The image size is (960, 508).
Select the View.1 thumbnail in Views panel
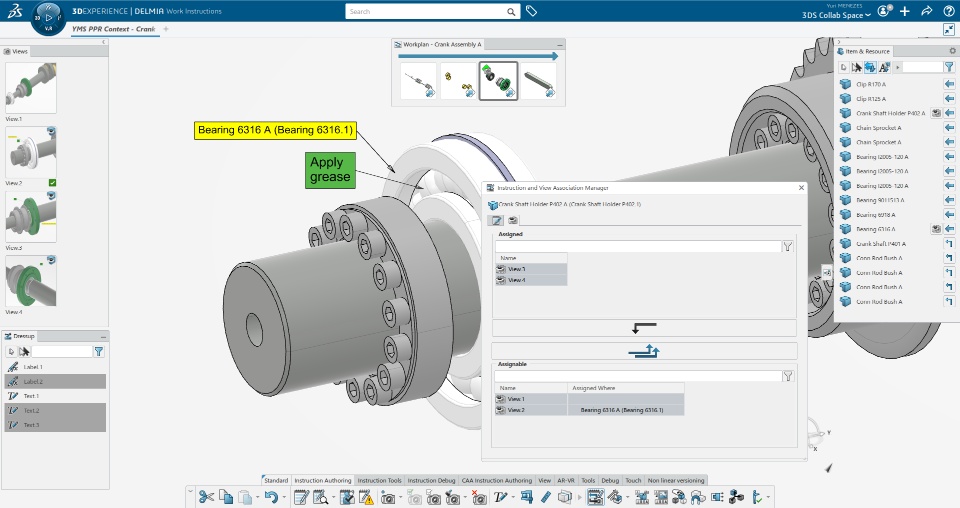tap(31, 88)
